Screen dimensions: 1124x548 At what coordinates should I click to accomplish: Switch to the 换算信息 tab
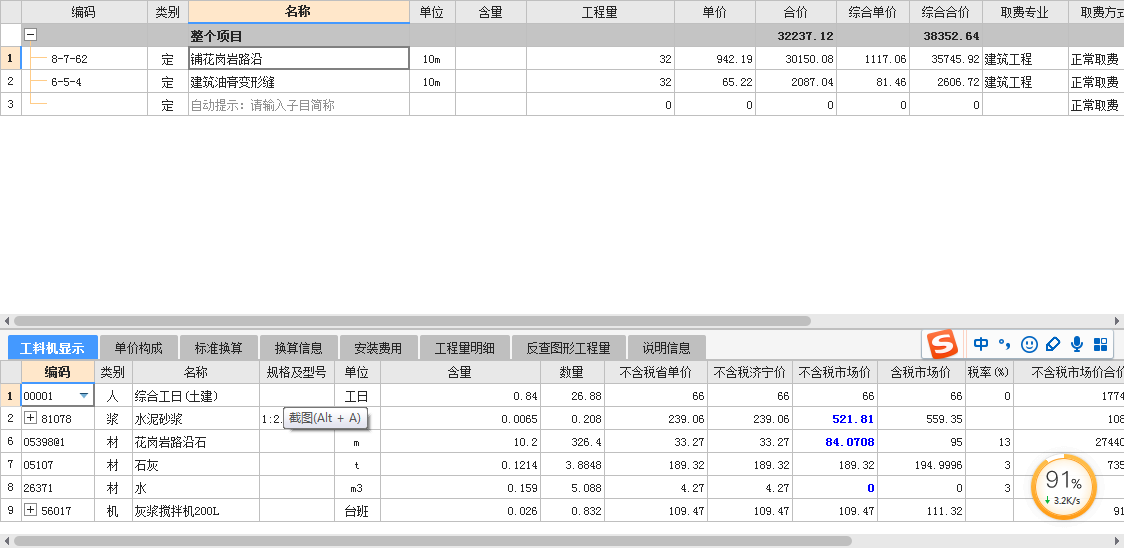[x=298, y=348]
